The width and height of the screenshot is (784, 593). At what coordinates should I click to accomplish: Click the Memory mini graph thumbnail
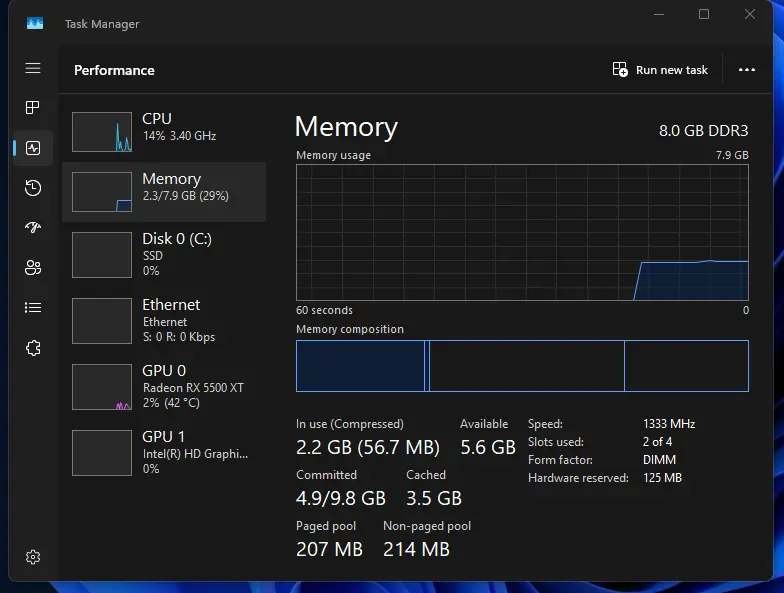point(102,192)
